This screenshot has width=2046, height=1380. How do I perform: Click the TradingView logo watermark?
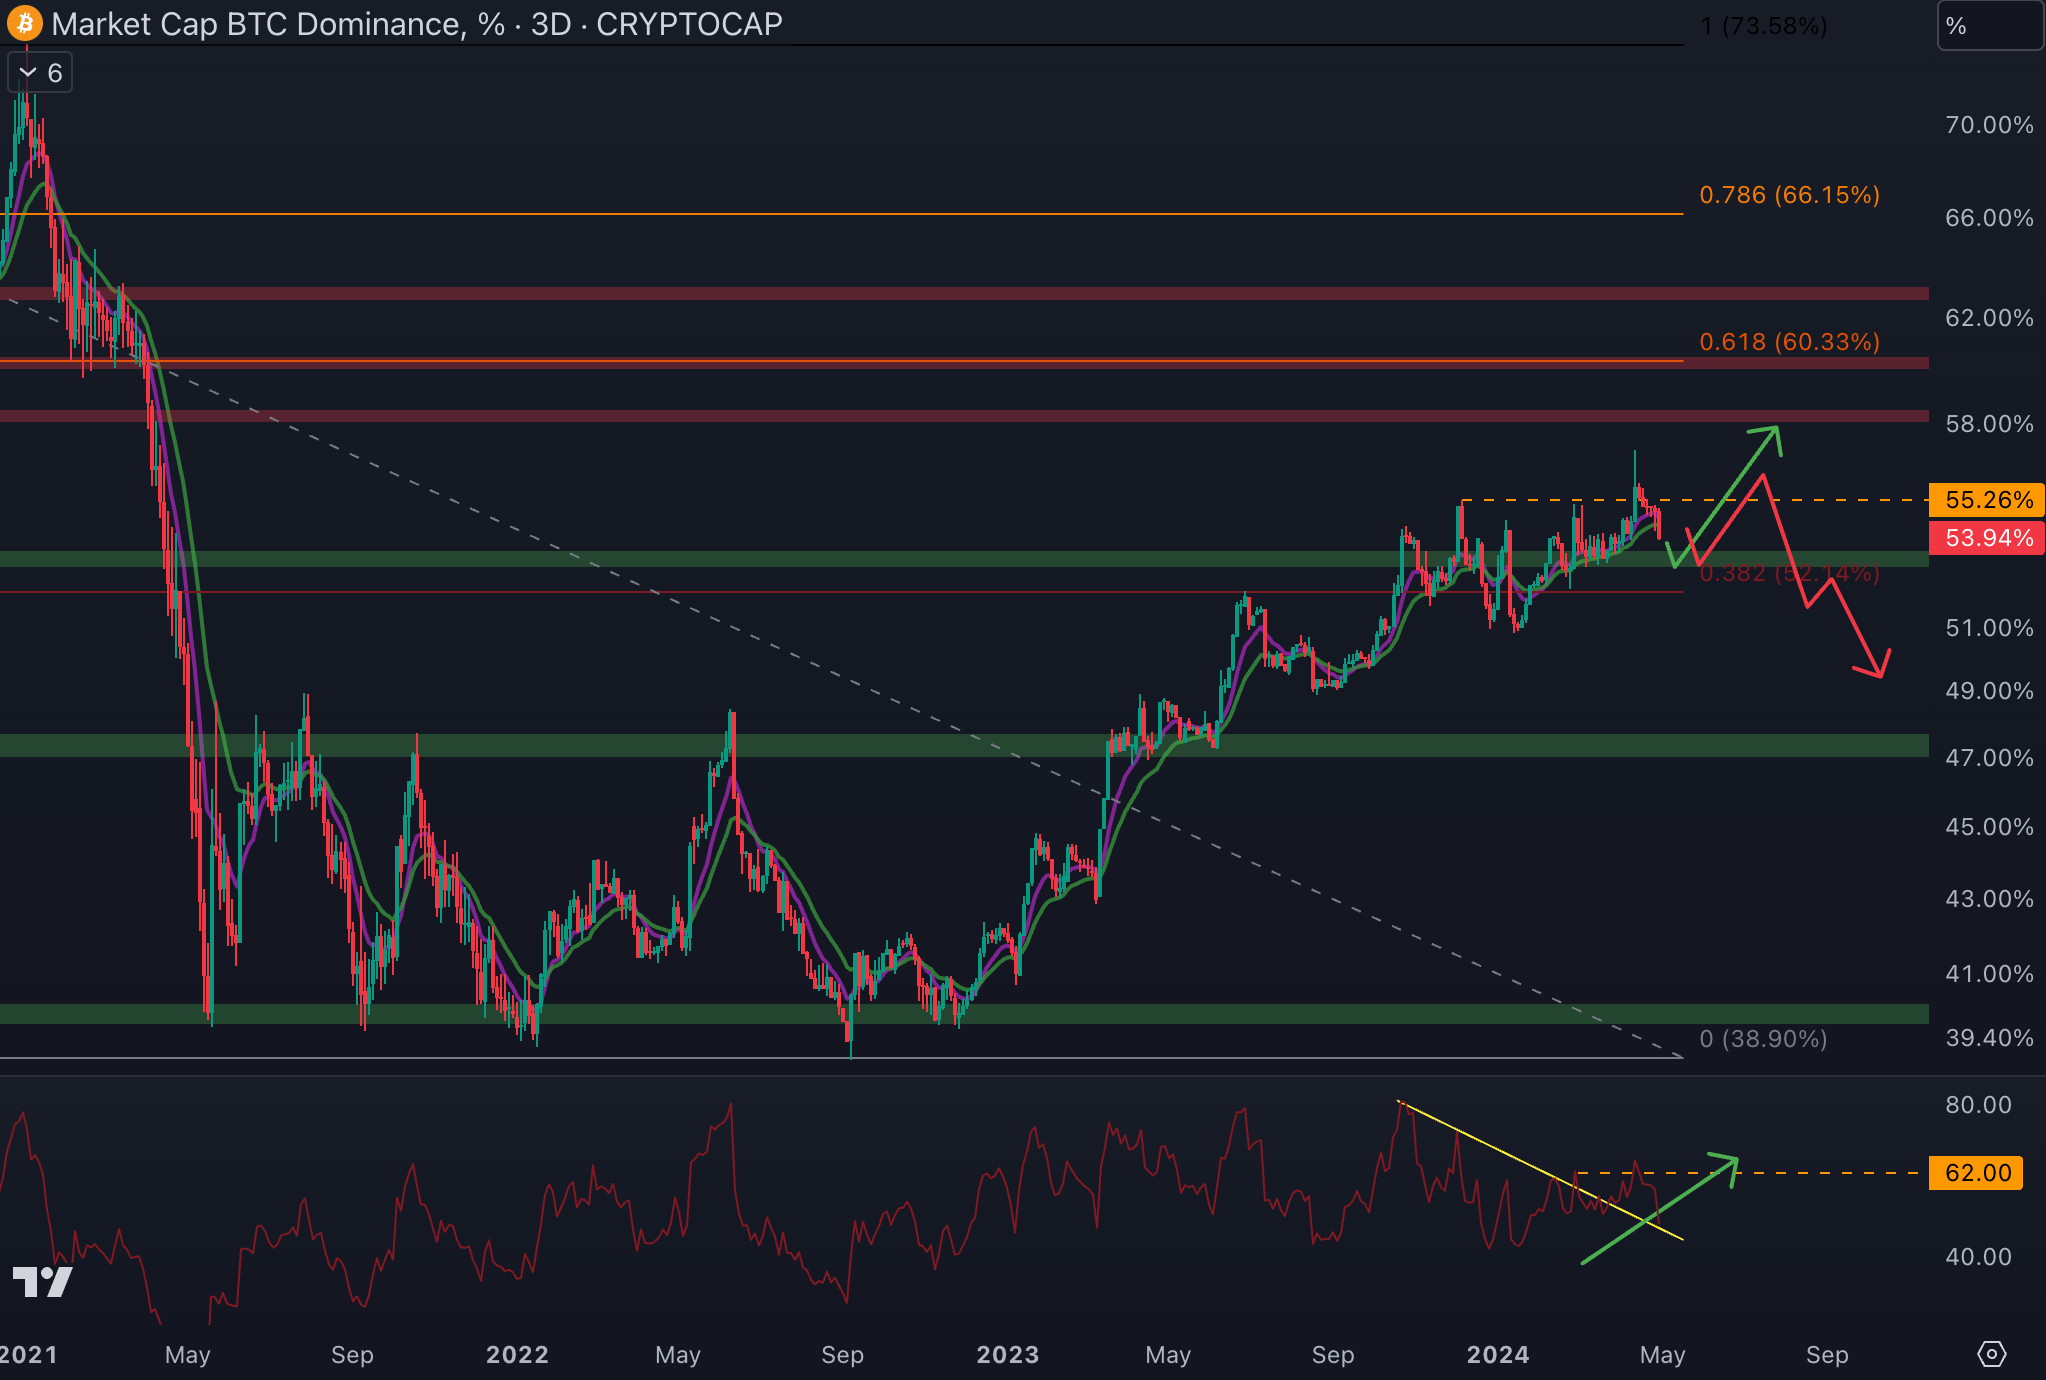(43, 1281)
